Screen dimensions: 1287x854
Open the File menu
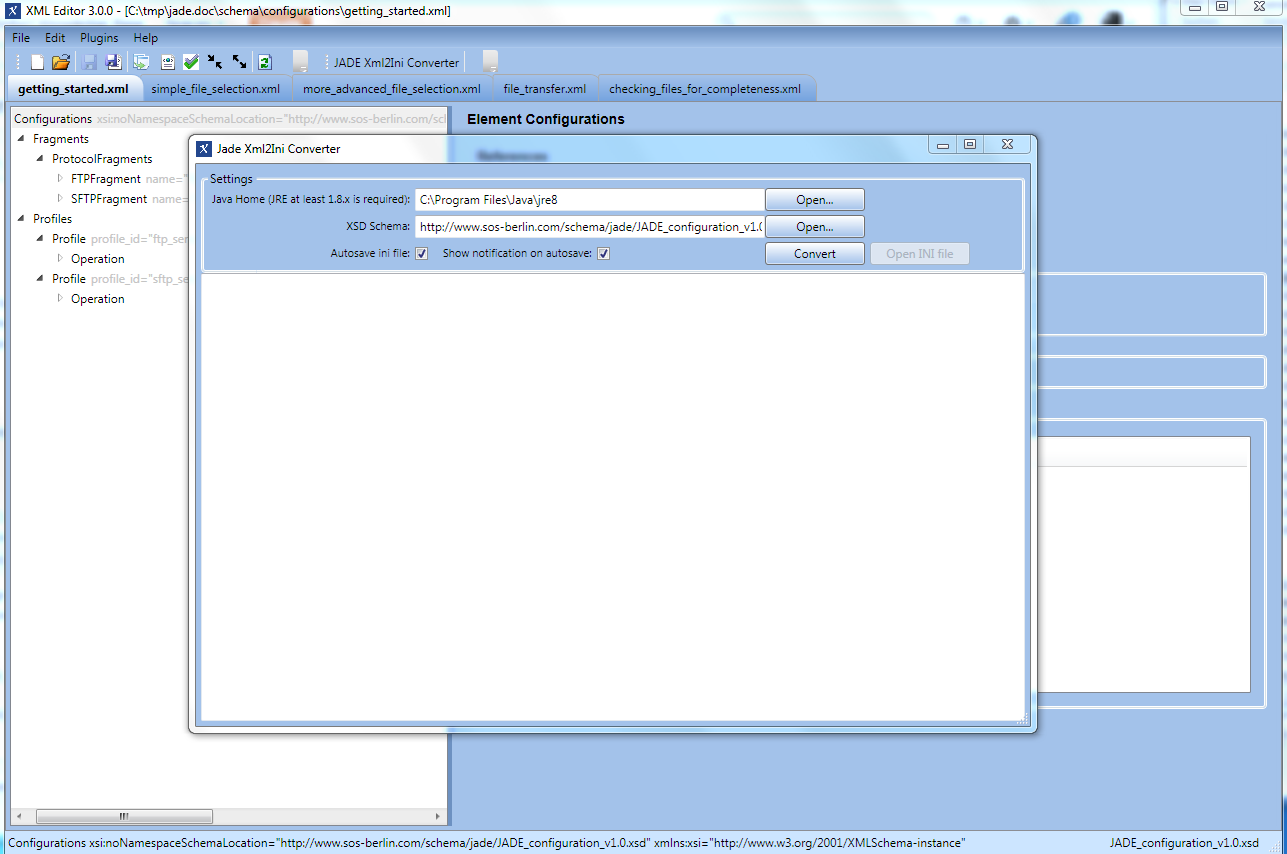[x=21, y=38]
